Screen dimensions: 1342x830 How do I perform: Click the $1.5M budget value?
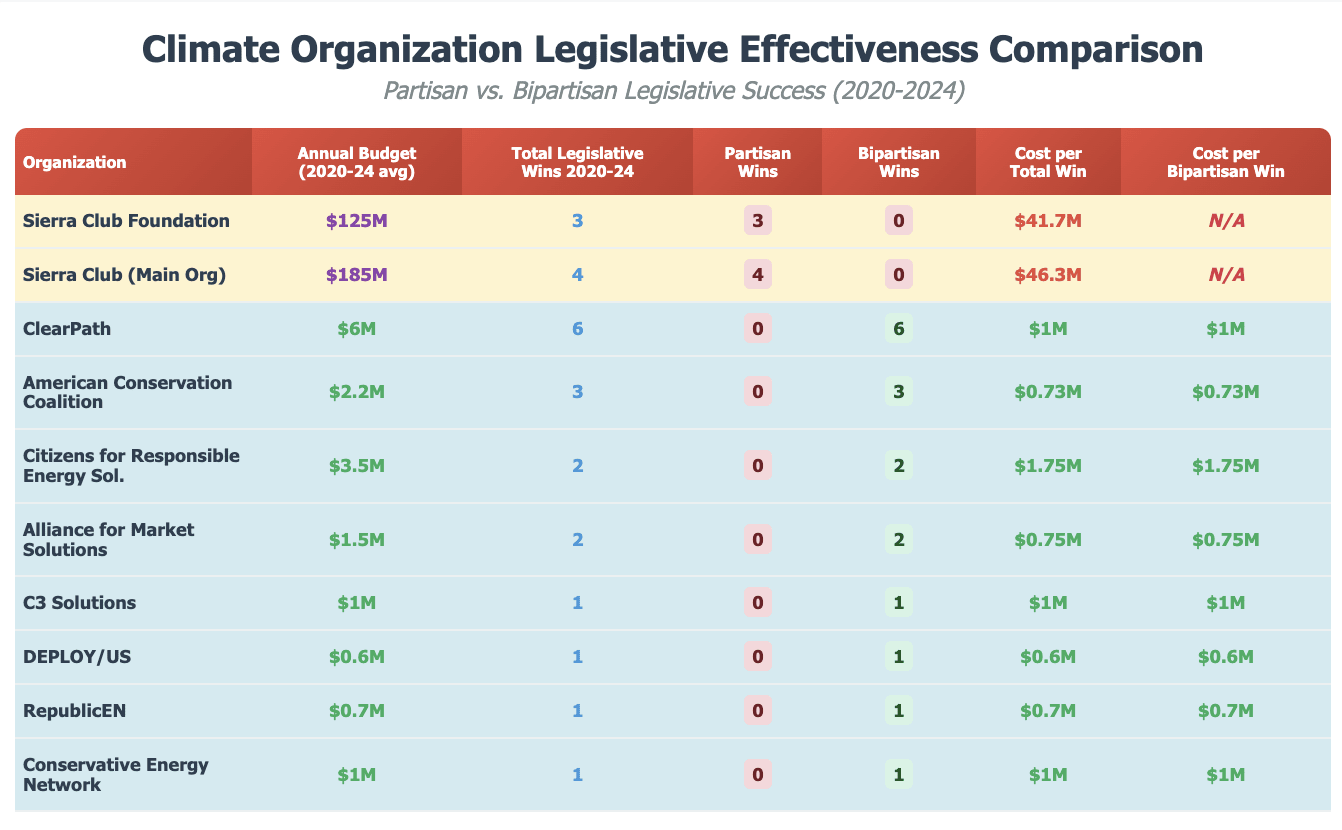point(357,539)
